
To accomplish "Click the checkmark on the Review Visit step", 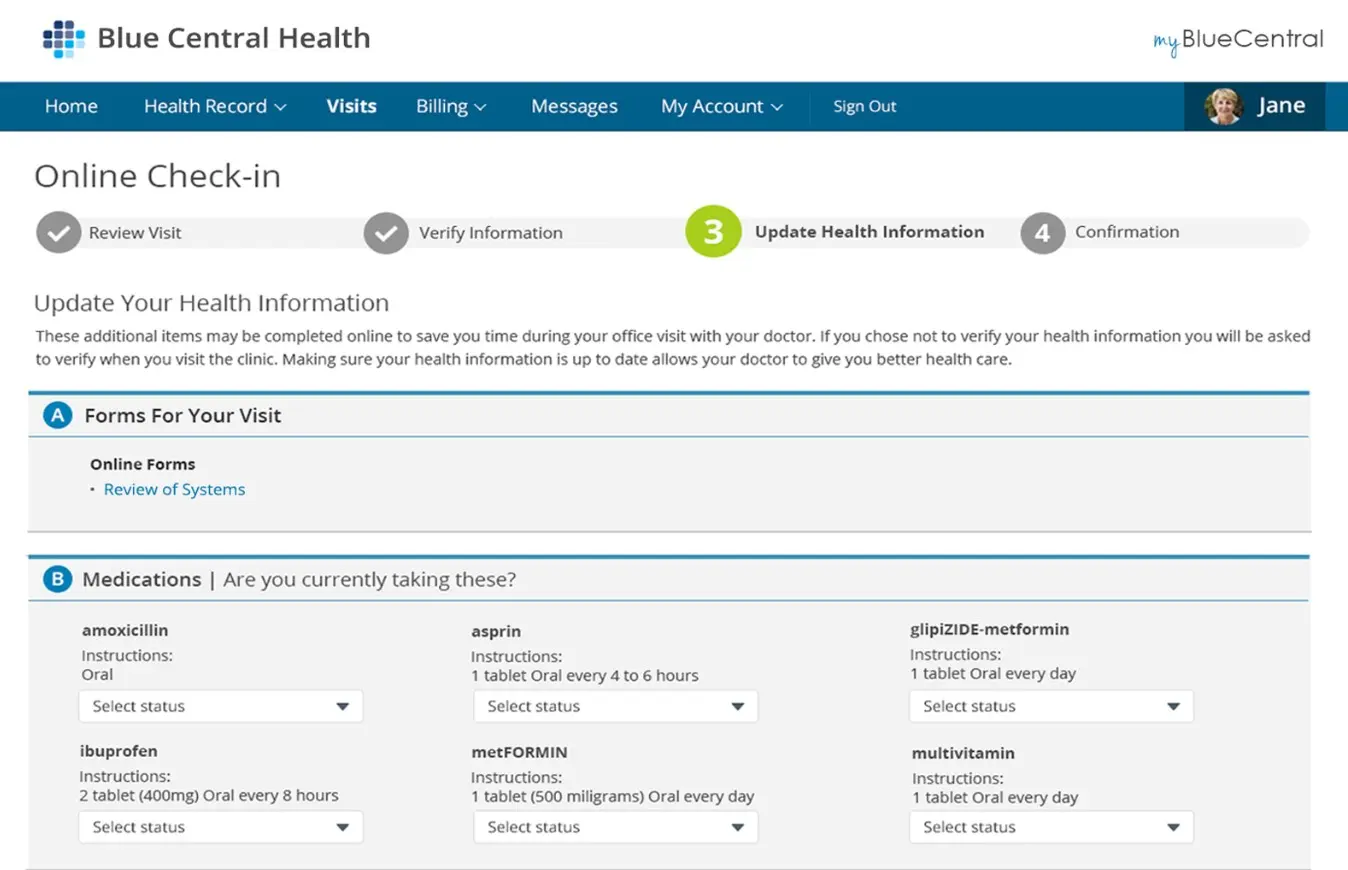I will click(x=58, y=232).
